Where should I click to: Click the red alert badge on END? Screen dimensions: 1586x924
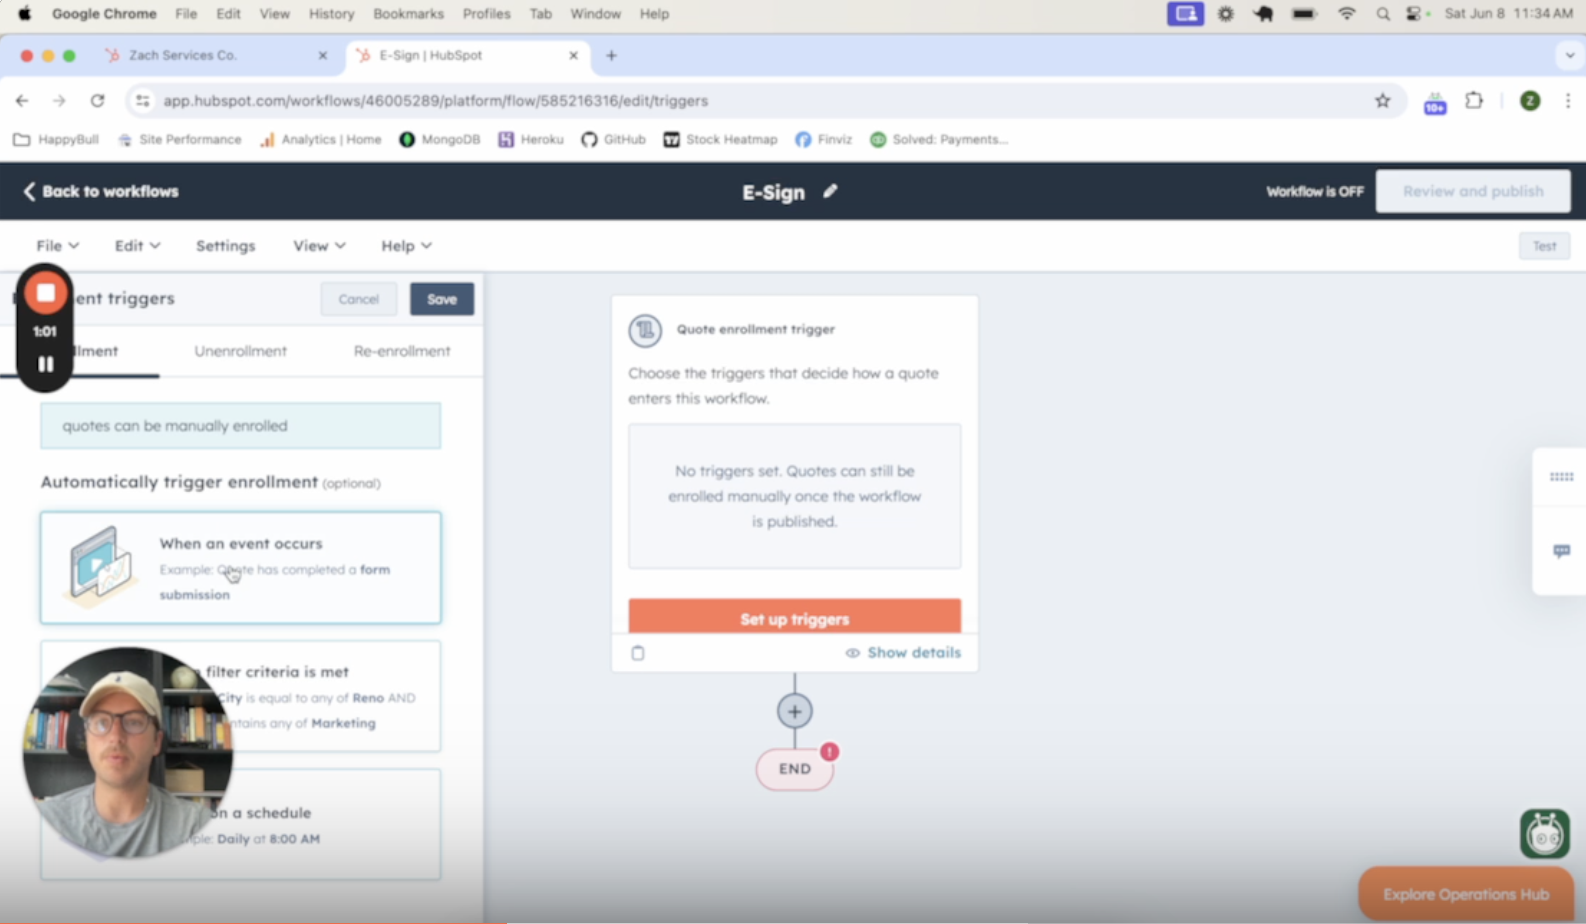tap(830, 752)
